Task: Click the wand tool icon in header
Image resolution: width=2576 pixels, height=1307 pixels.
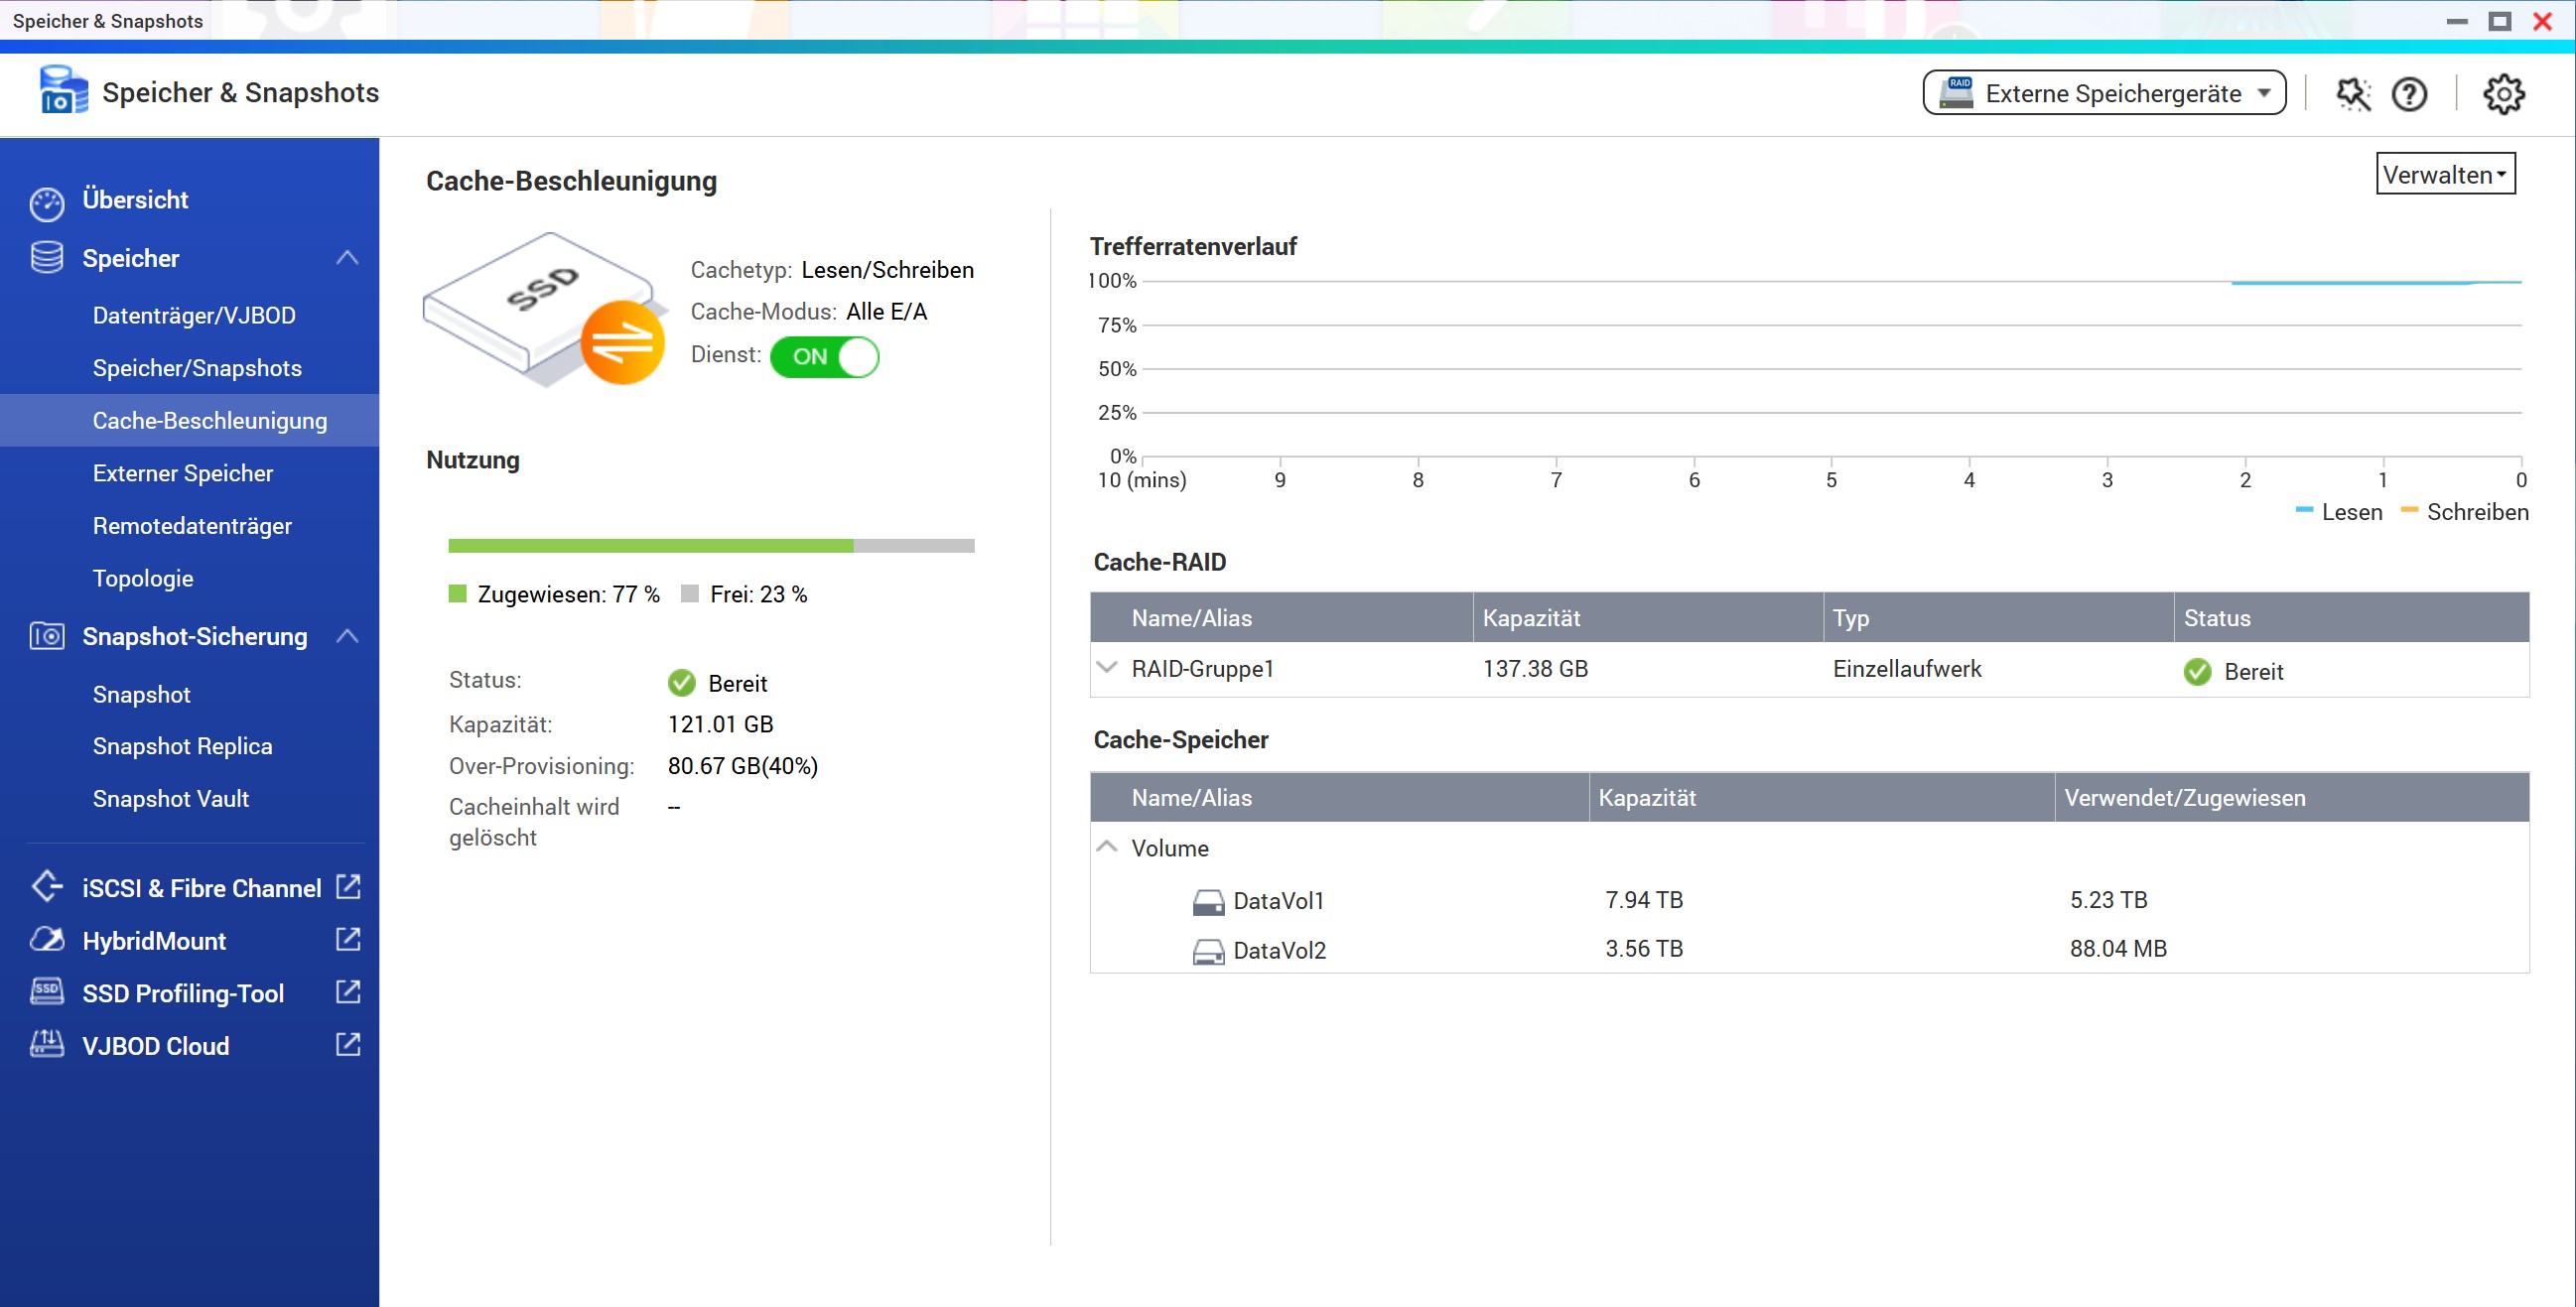Action: coord(2352,94)
